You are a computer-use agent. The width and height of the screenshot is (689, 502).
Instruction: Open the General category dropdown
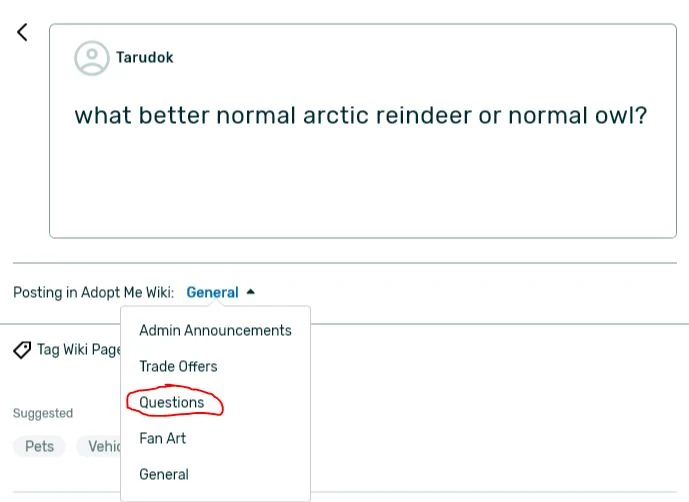(x=212, y=293)
